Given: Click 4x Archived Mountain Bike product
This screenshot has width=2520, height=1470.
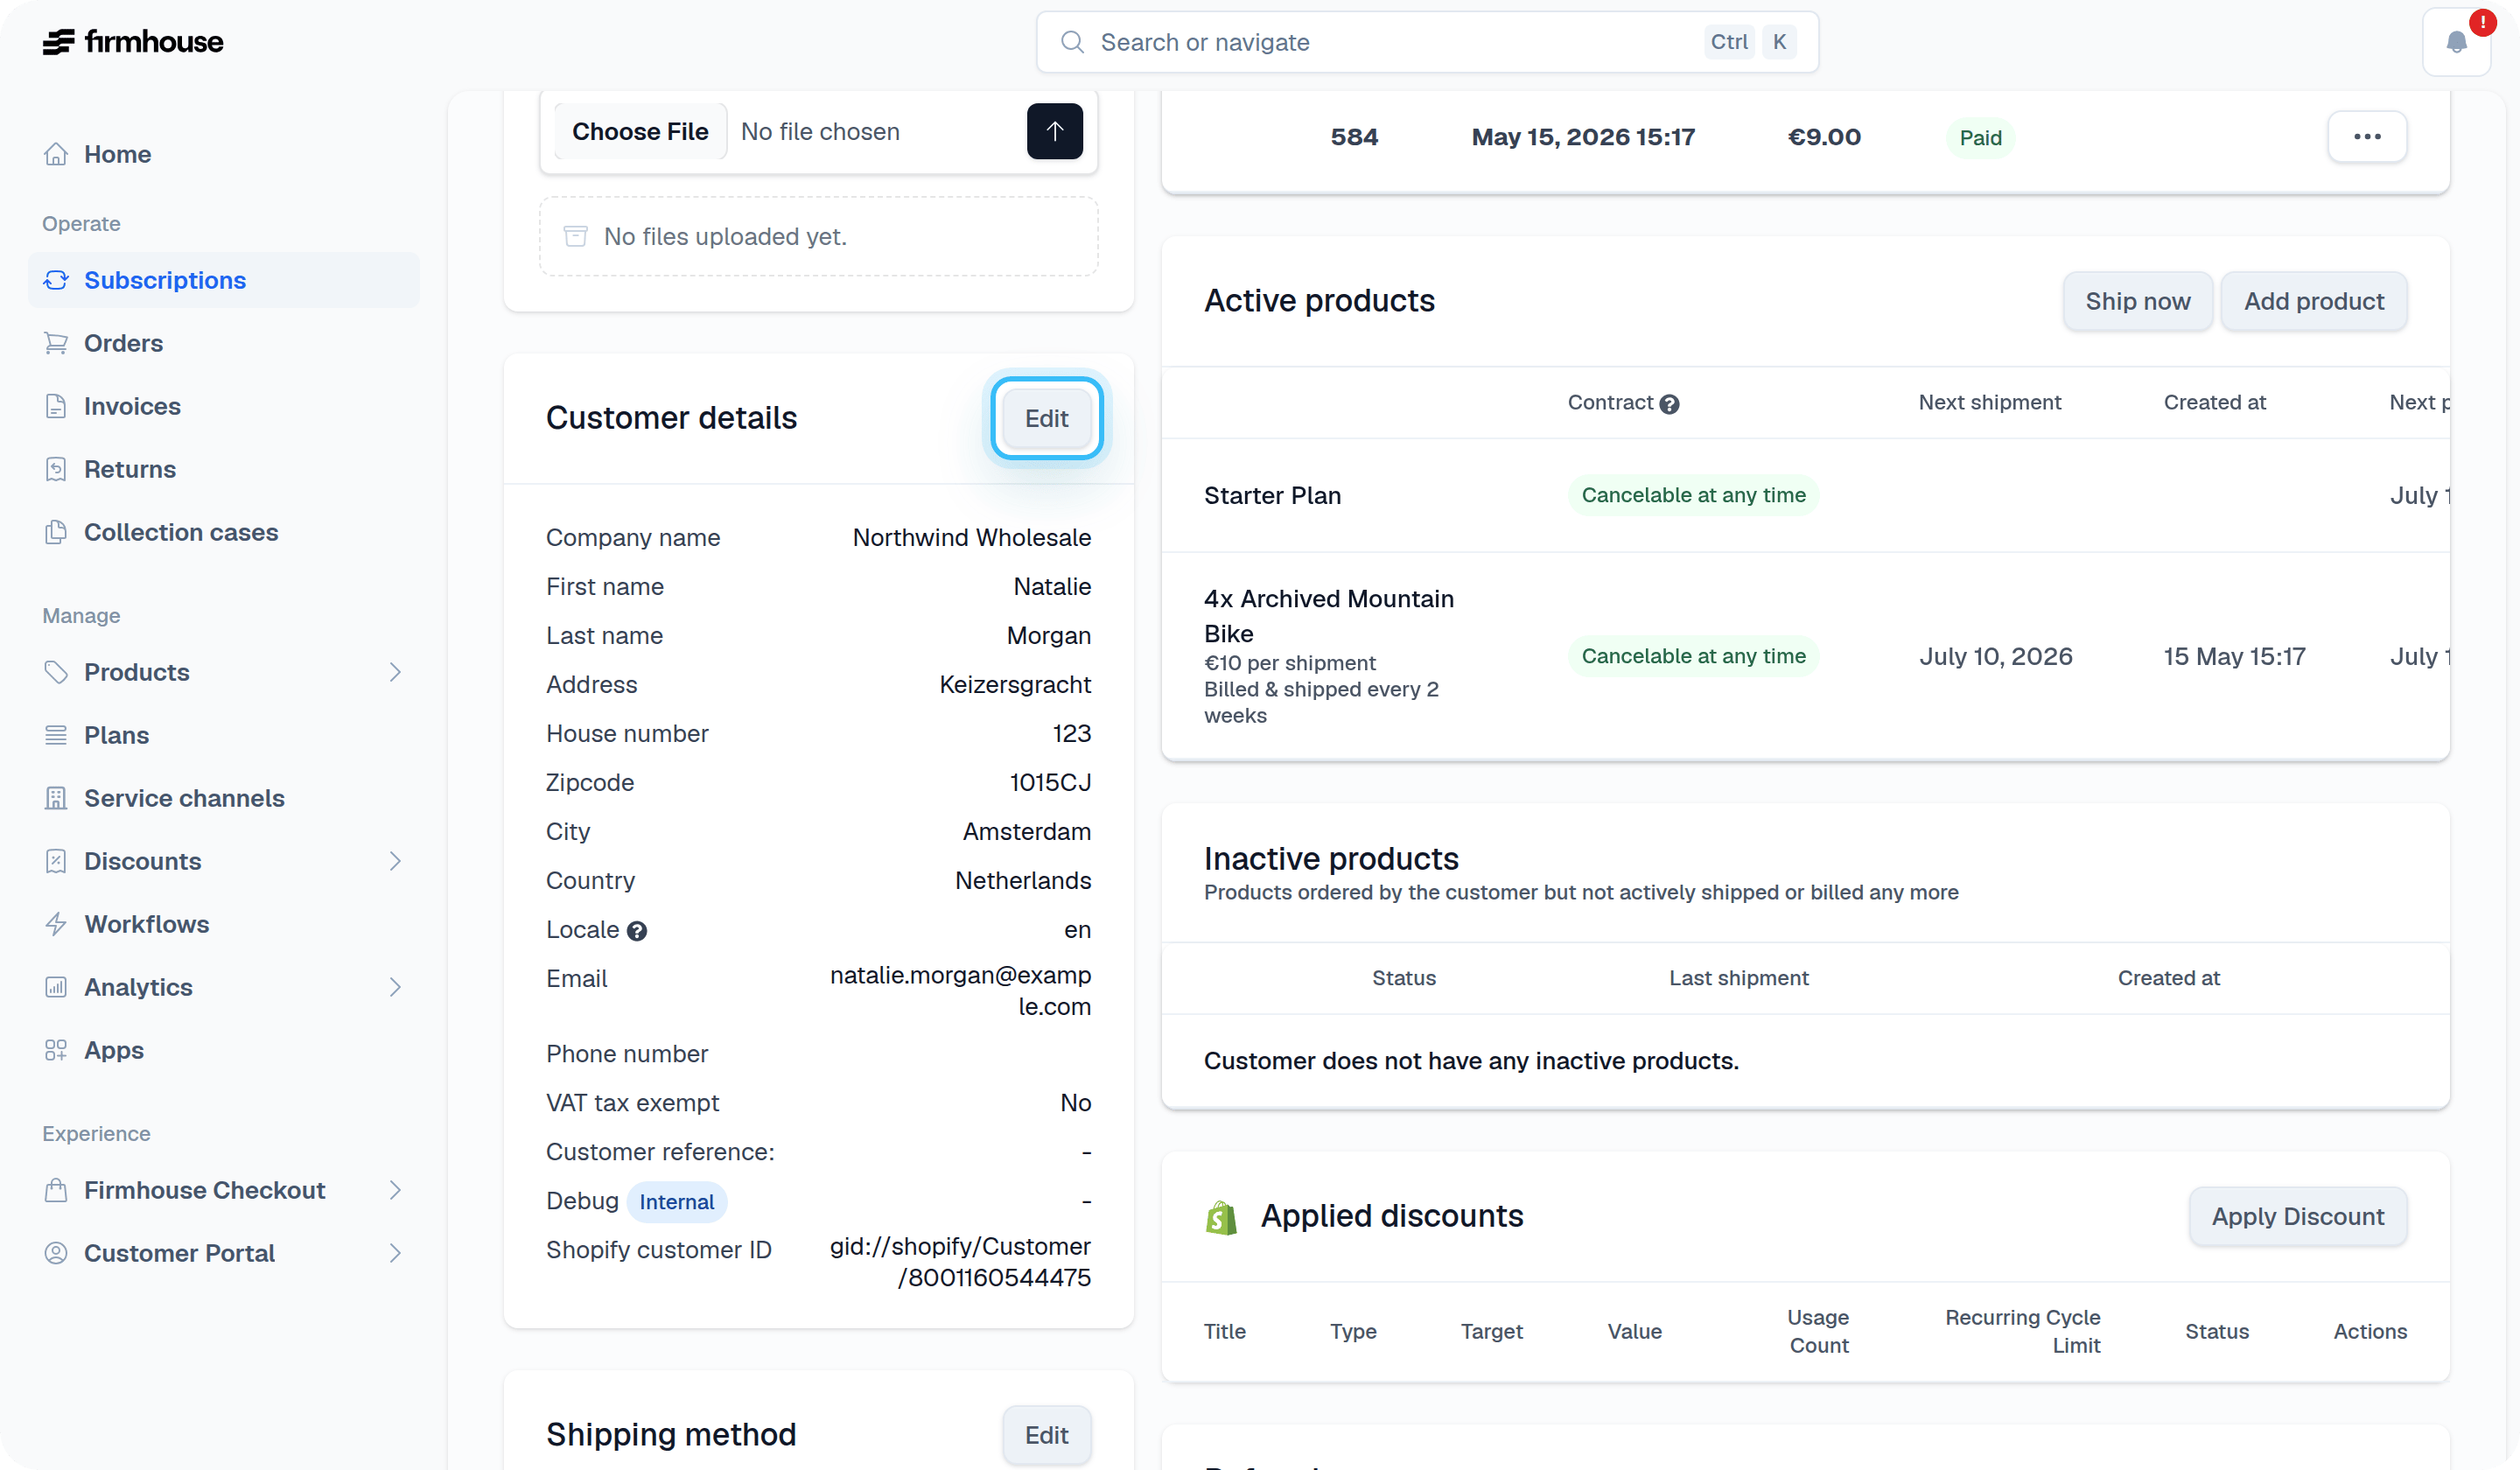Looking at the screenshot, I should click(1328, 616).
